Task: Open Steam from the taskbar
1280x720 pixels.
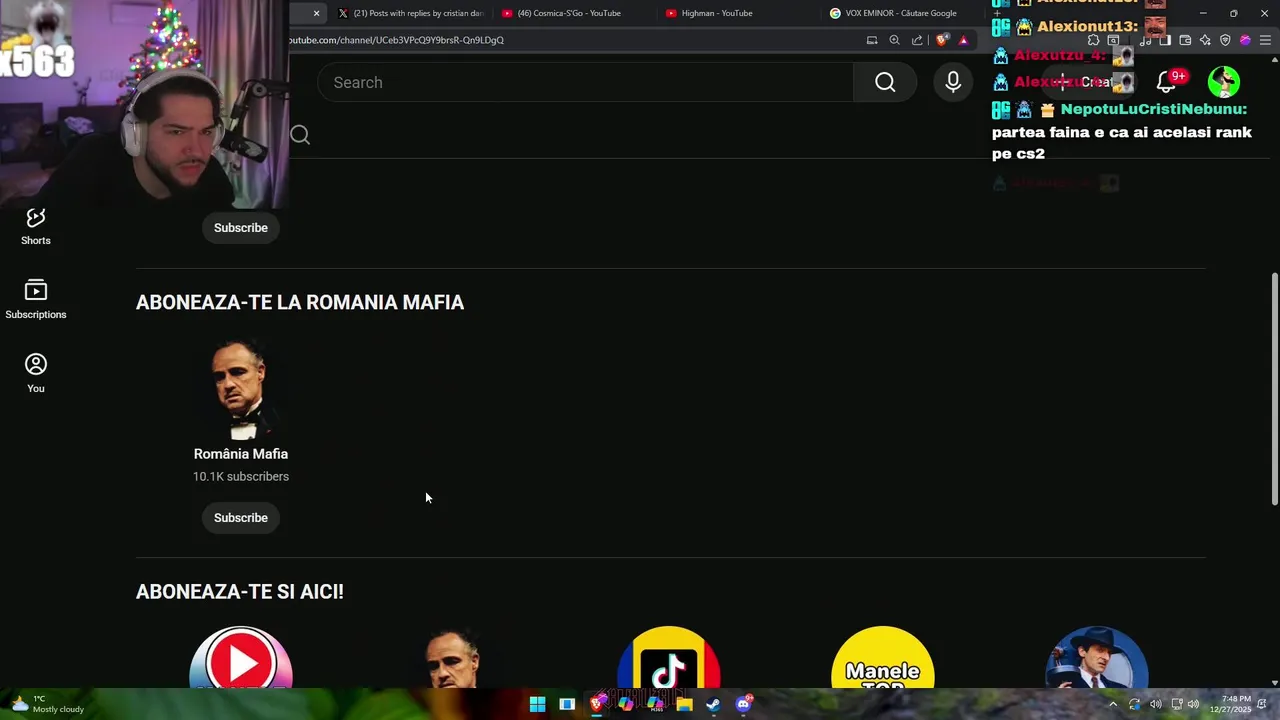Action: (x=713, y=704)
